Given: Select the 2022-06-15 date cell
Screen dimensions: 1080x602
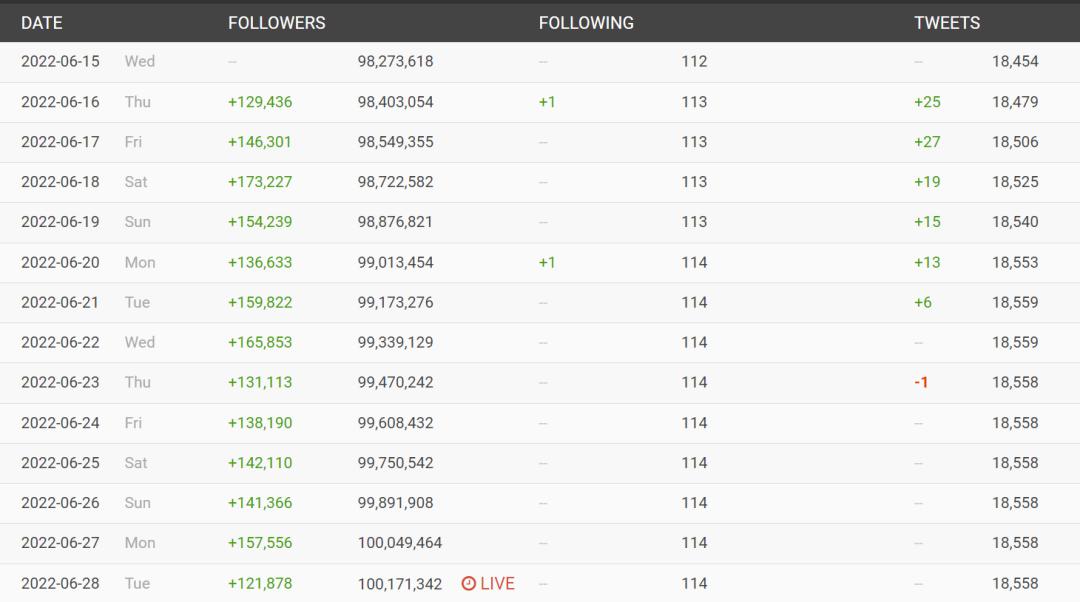Looking at the screenshot, I should [60, 61].
